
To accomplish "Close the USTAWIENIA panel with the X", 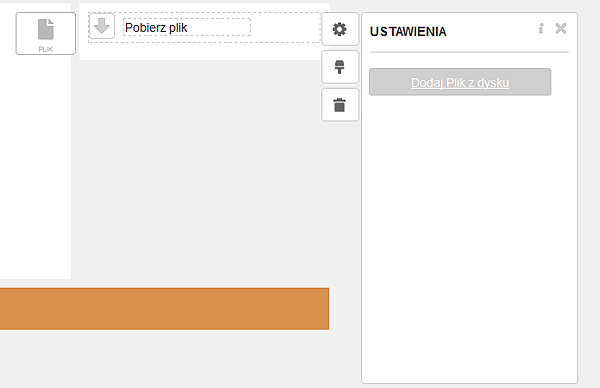I will pyautogui.click(x=561, y=28).
